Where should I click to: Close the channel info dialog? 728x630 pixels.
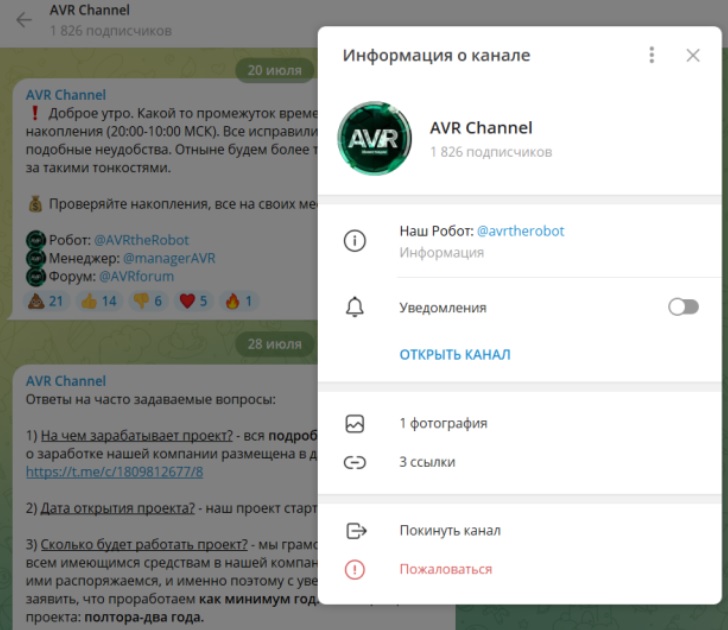(x=693, y=55)
